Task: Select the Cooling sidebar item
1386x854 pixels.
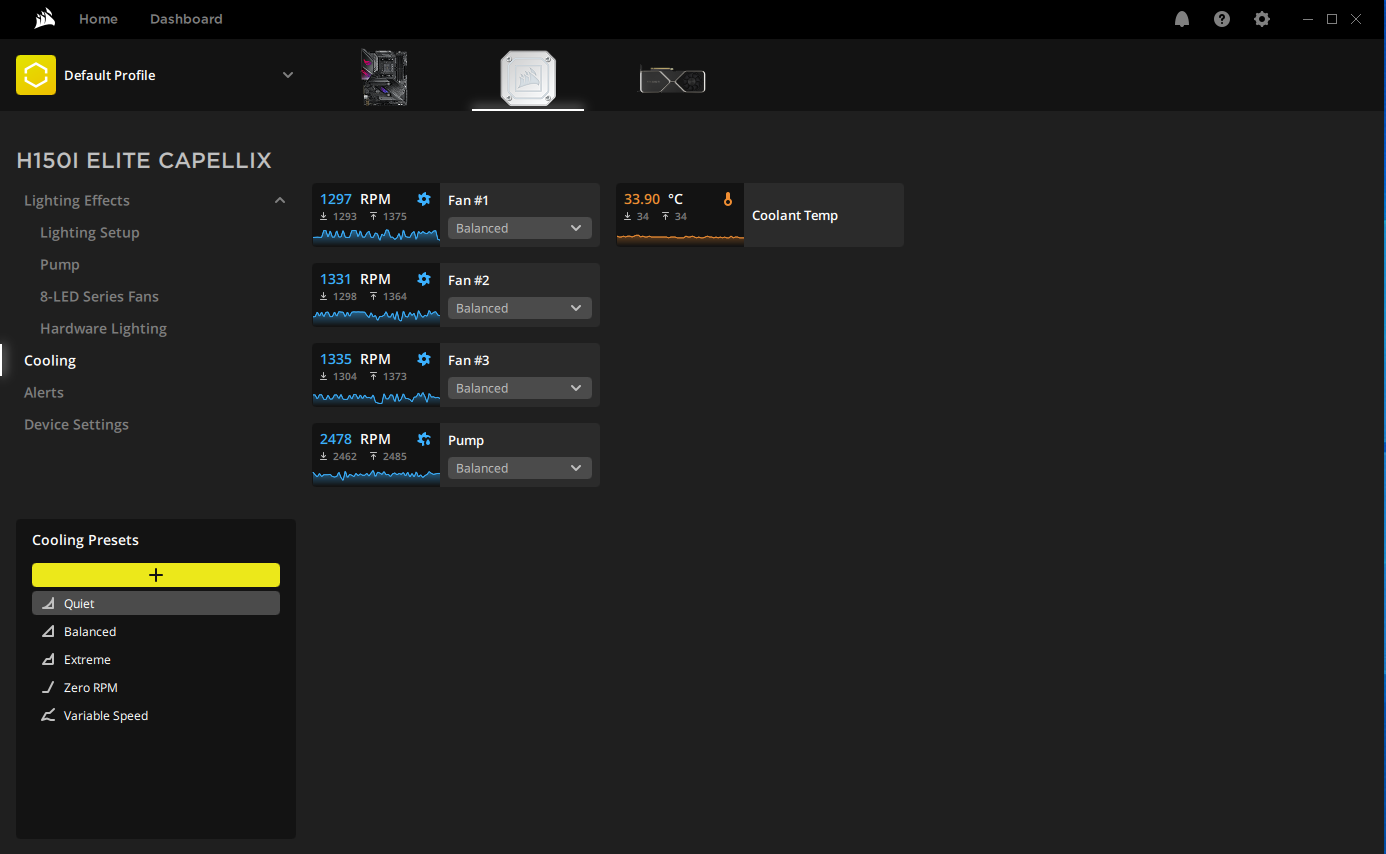Action: [x=50, y=361]
